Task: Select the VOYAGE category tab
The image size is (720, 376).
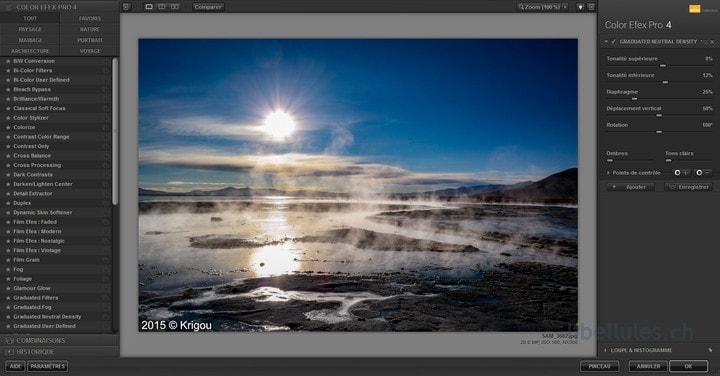Action: (x=90, y=51)
